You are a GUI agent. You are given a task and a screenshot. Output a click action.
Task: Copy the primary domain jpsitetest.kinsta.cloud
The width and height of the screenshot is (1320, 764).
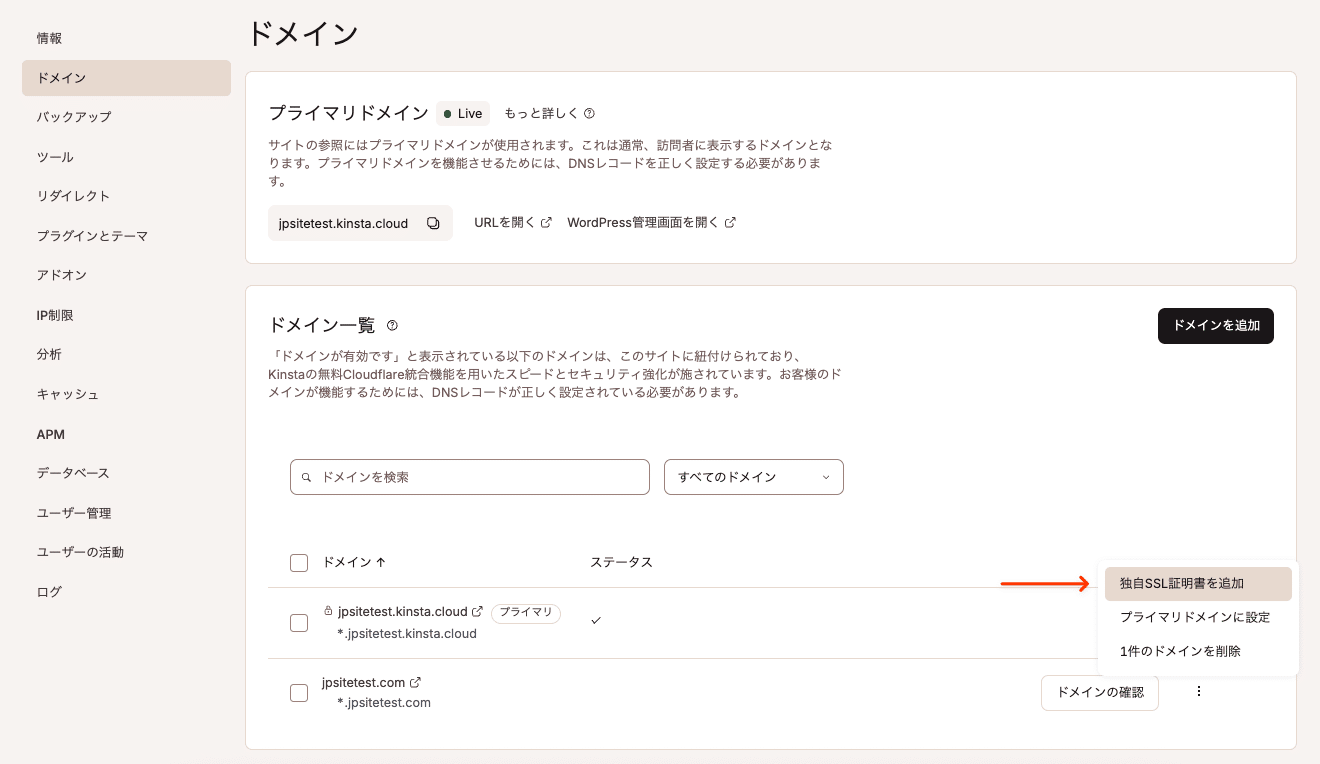pos(432,222)
